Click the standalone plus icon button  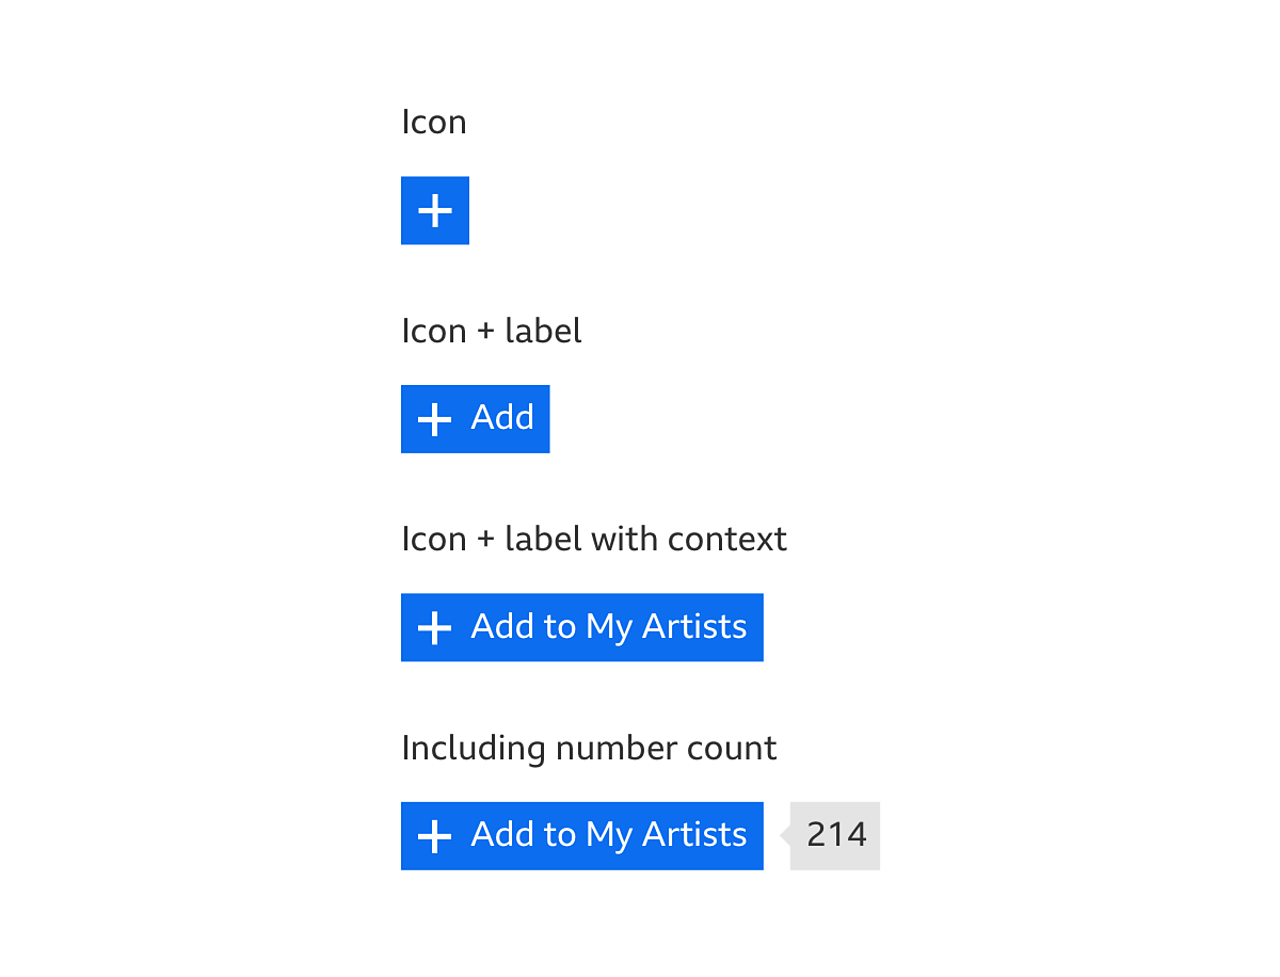[435, 211]
